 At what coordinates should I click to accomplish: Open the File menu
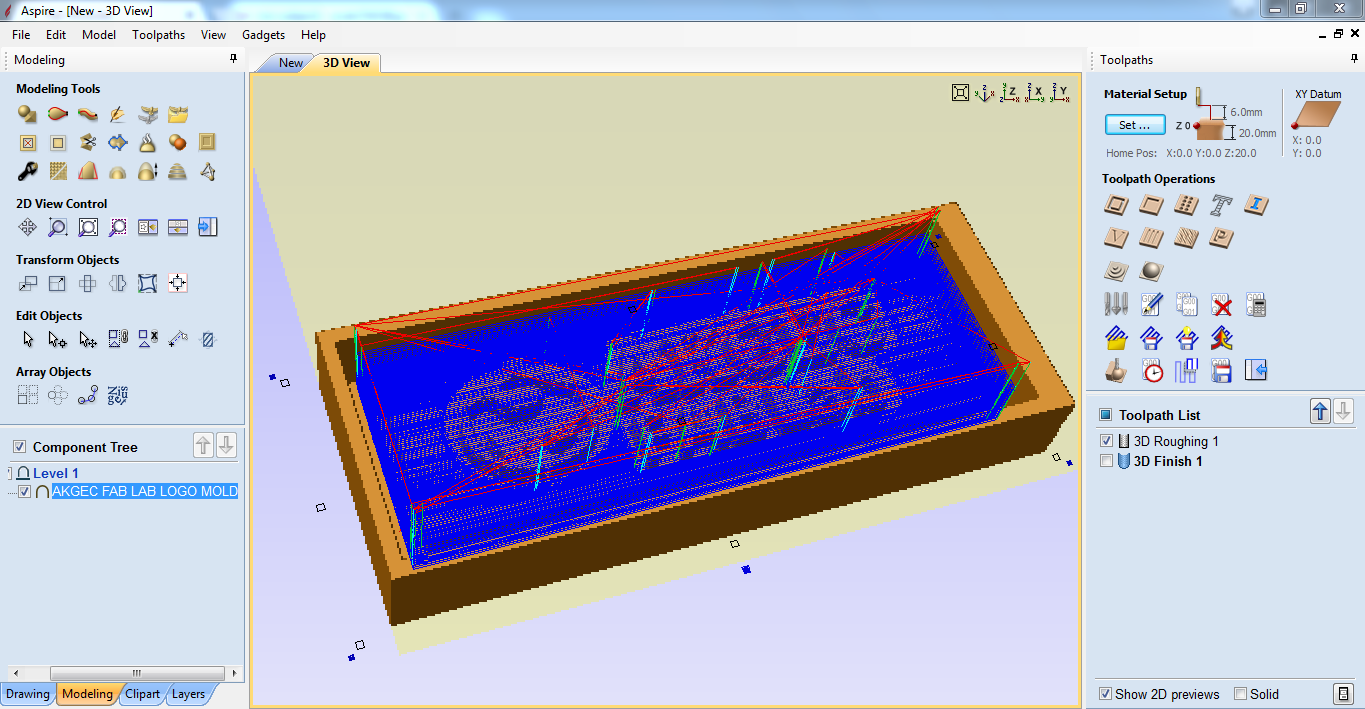pos(21,34)
